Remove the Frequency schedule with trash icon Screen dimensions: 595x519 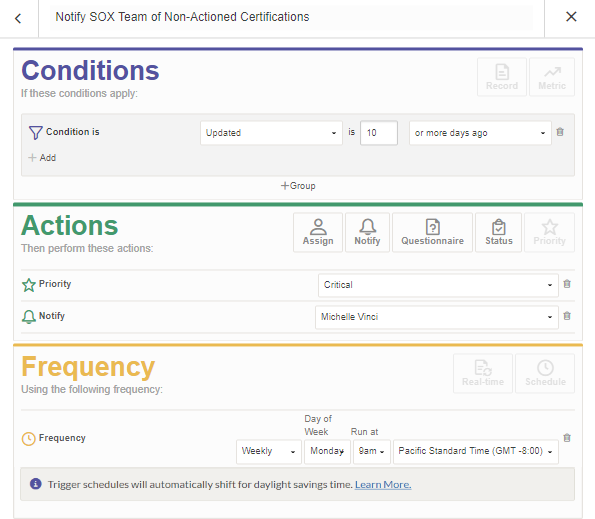567,438
